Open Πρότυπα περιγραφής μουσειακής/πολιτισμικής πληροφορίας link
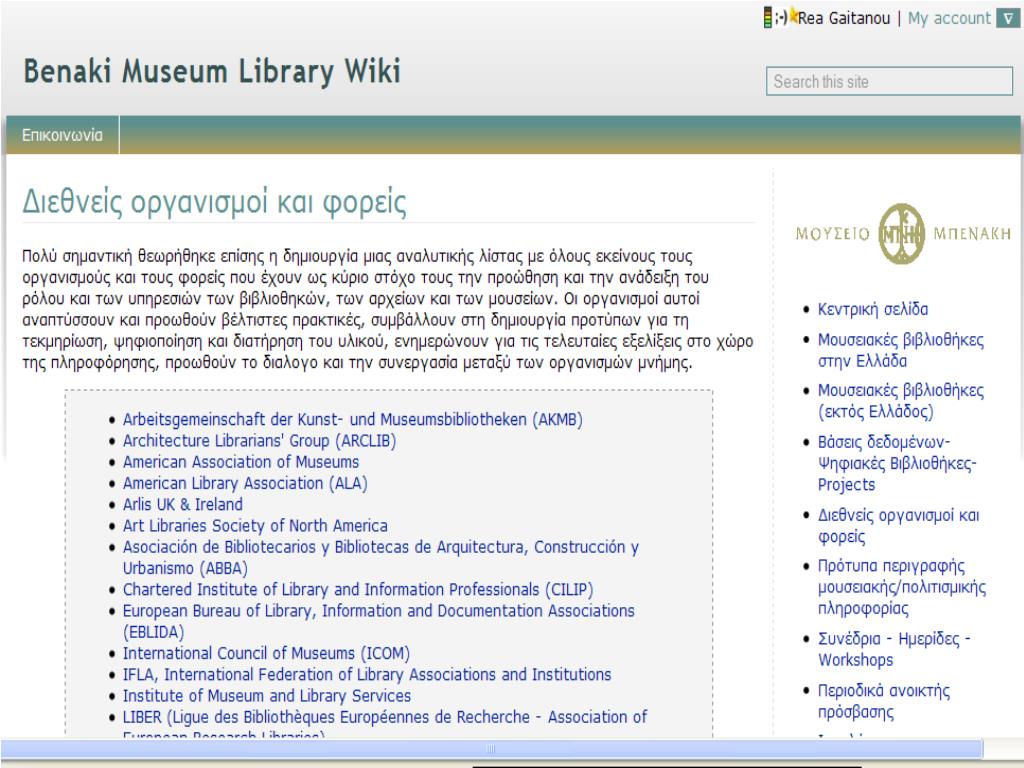 [x=902, y=587]
